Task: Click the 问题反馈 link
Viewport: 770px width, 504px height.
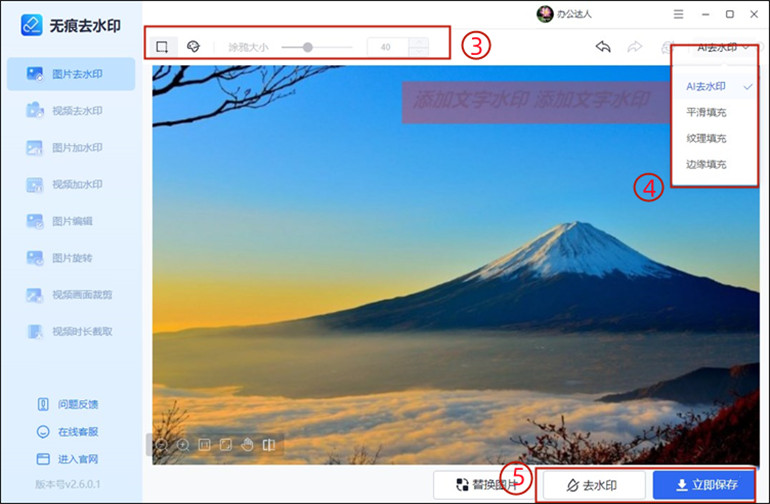Action: (x=68, y=404)
